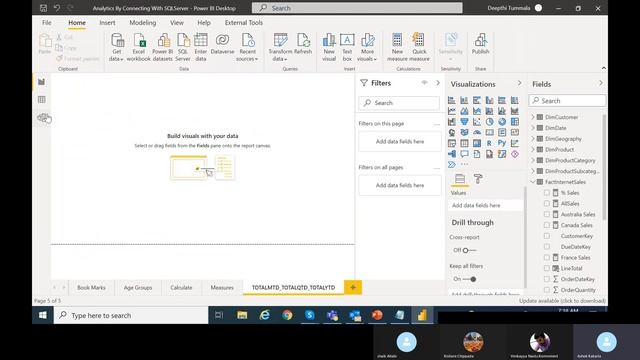Check the DueDateKey field
Screen dimensions: 640x360
click(547, 247)
